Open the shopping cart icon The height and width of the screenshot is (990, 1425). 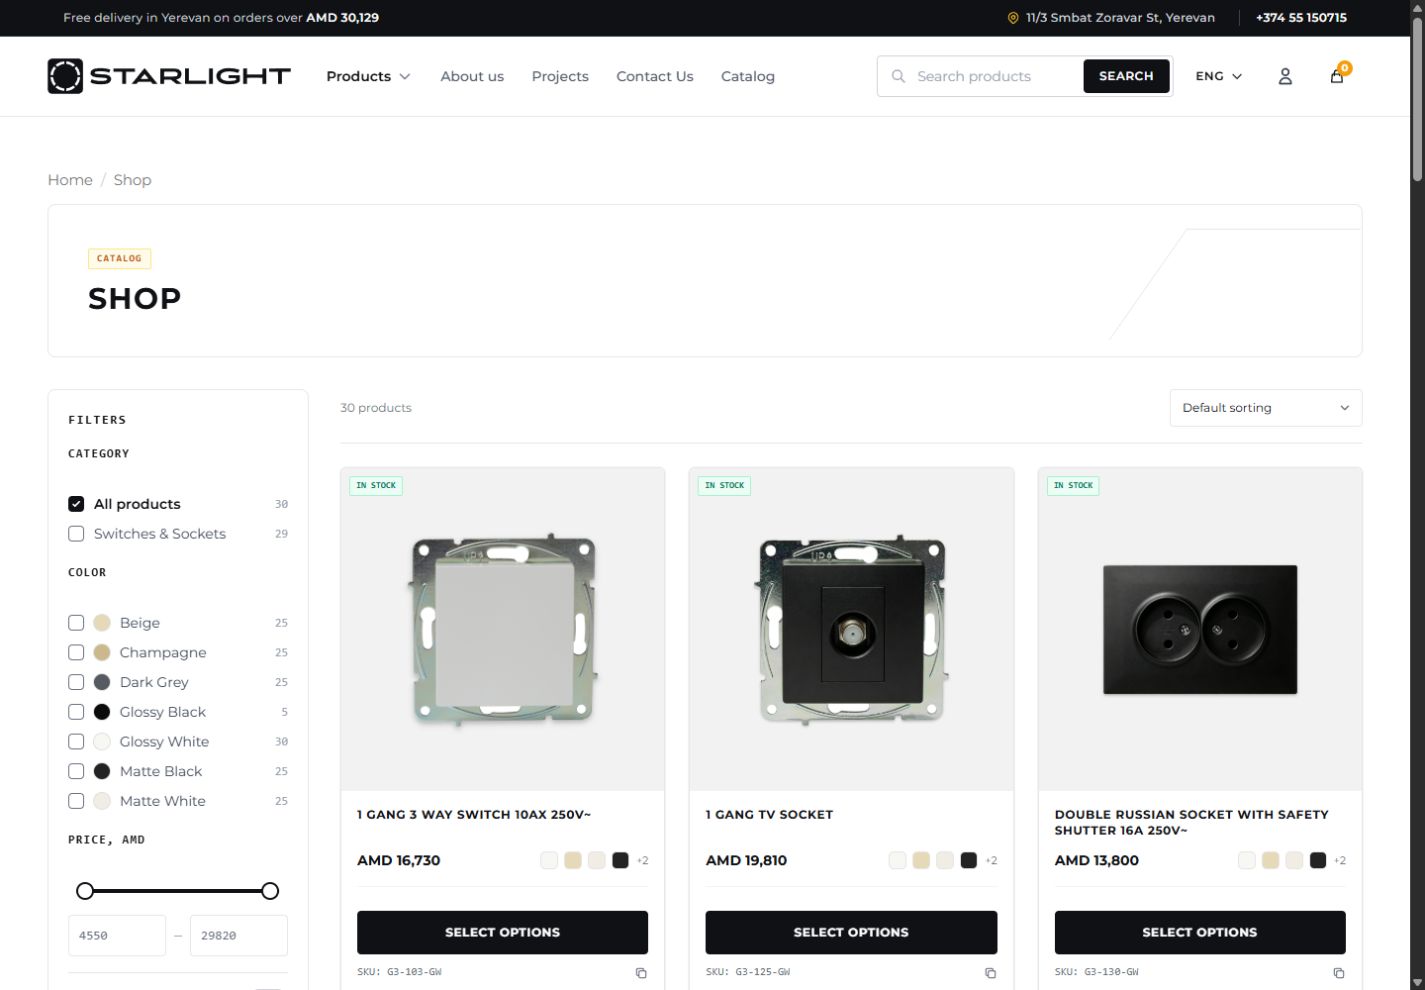tap(1337, 76)
